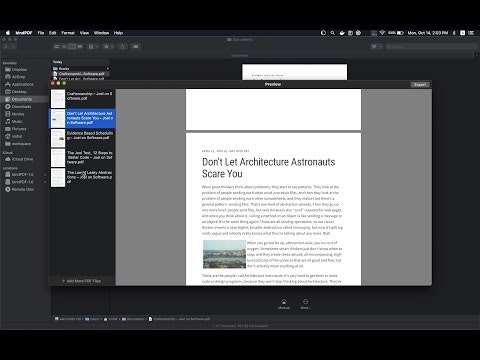Viewport: 480px width, 360px height.
Task: Open iCloud Drive in Finder sidebar
Action: coord(22,159)
